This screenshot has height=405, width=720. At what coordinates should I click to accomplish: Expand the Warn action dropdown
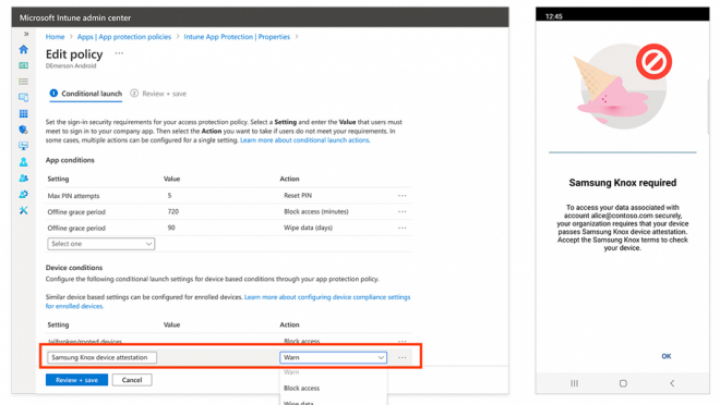(333, 357)
